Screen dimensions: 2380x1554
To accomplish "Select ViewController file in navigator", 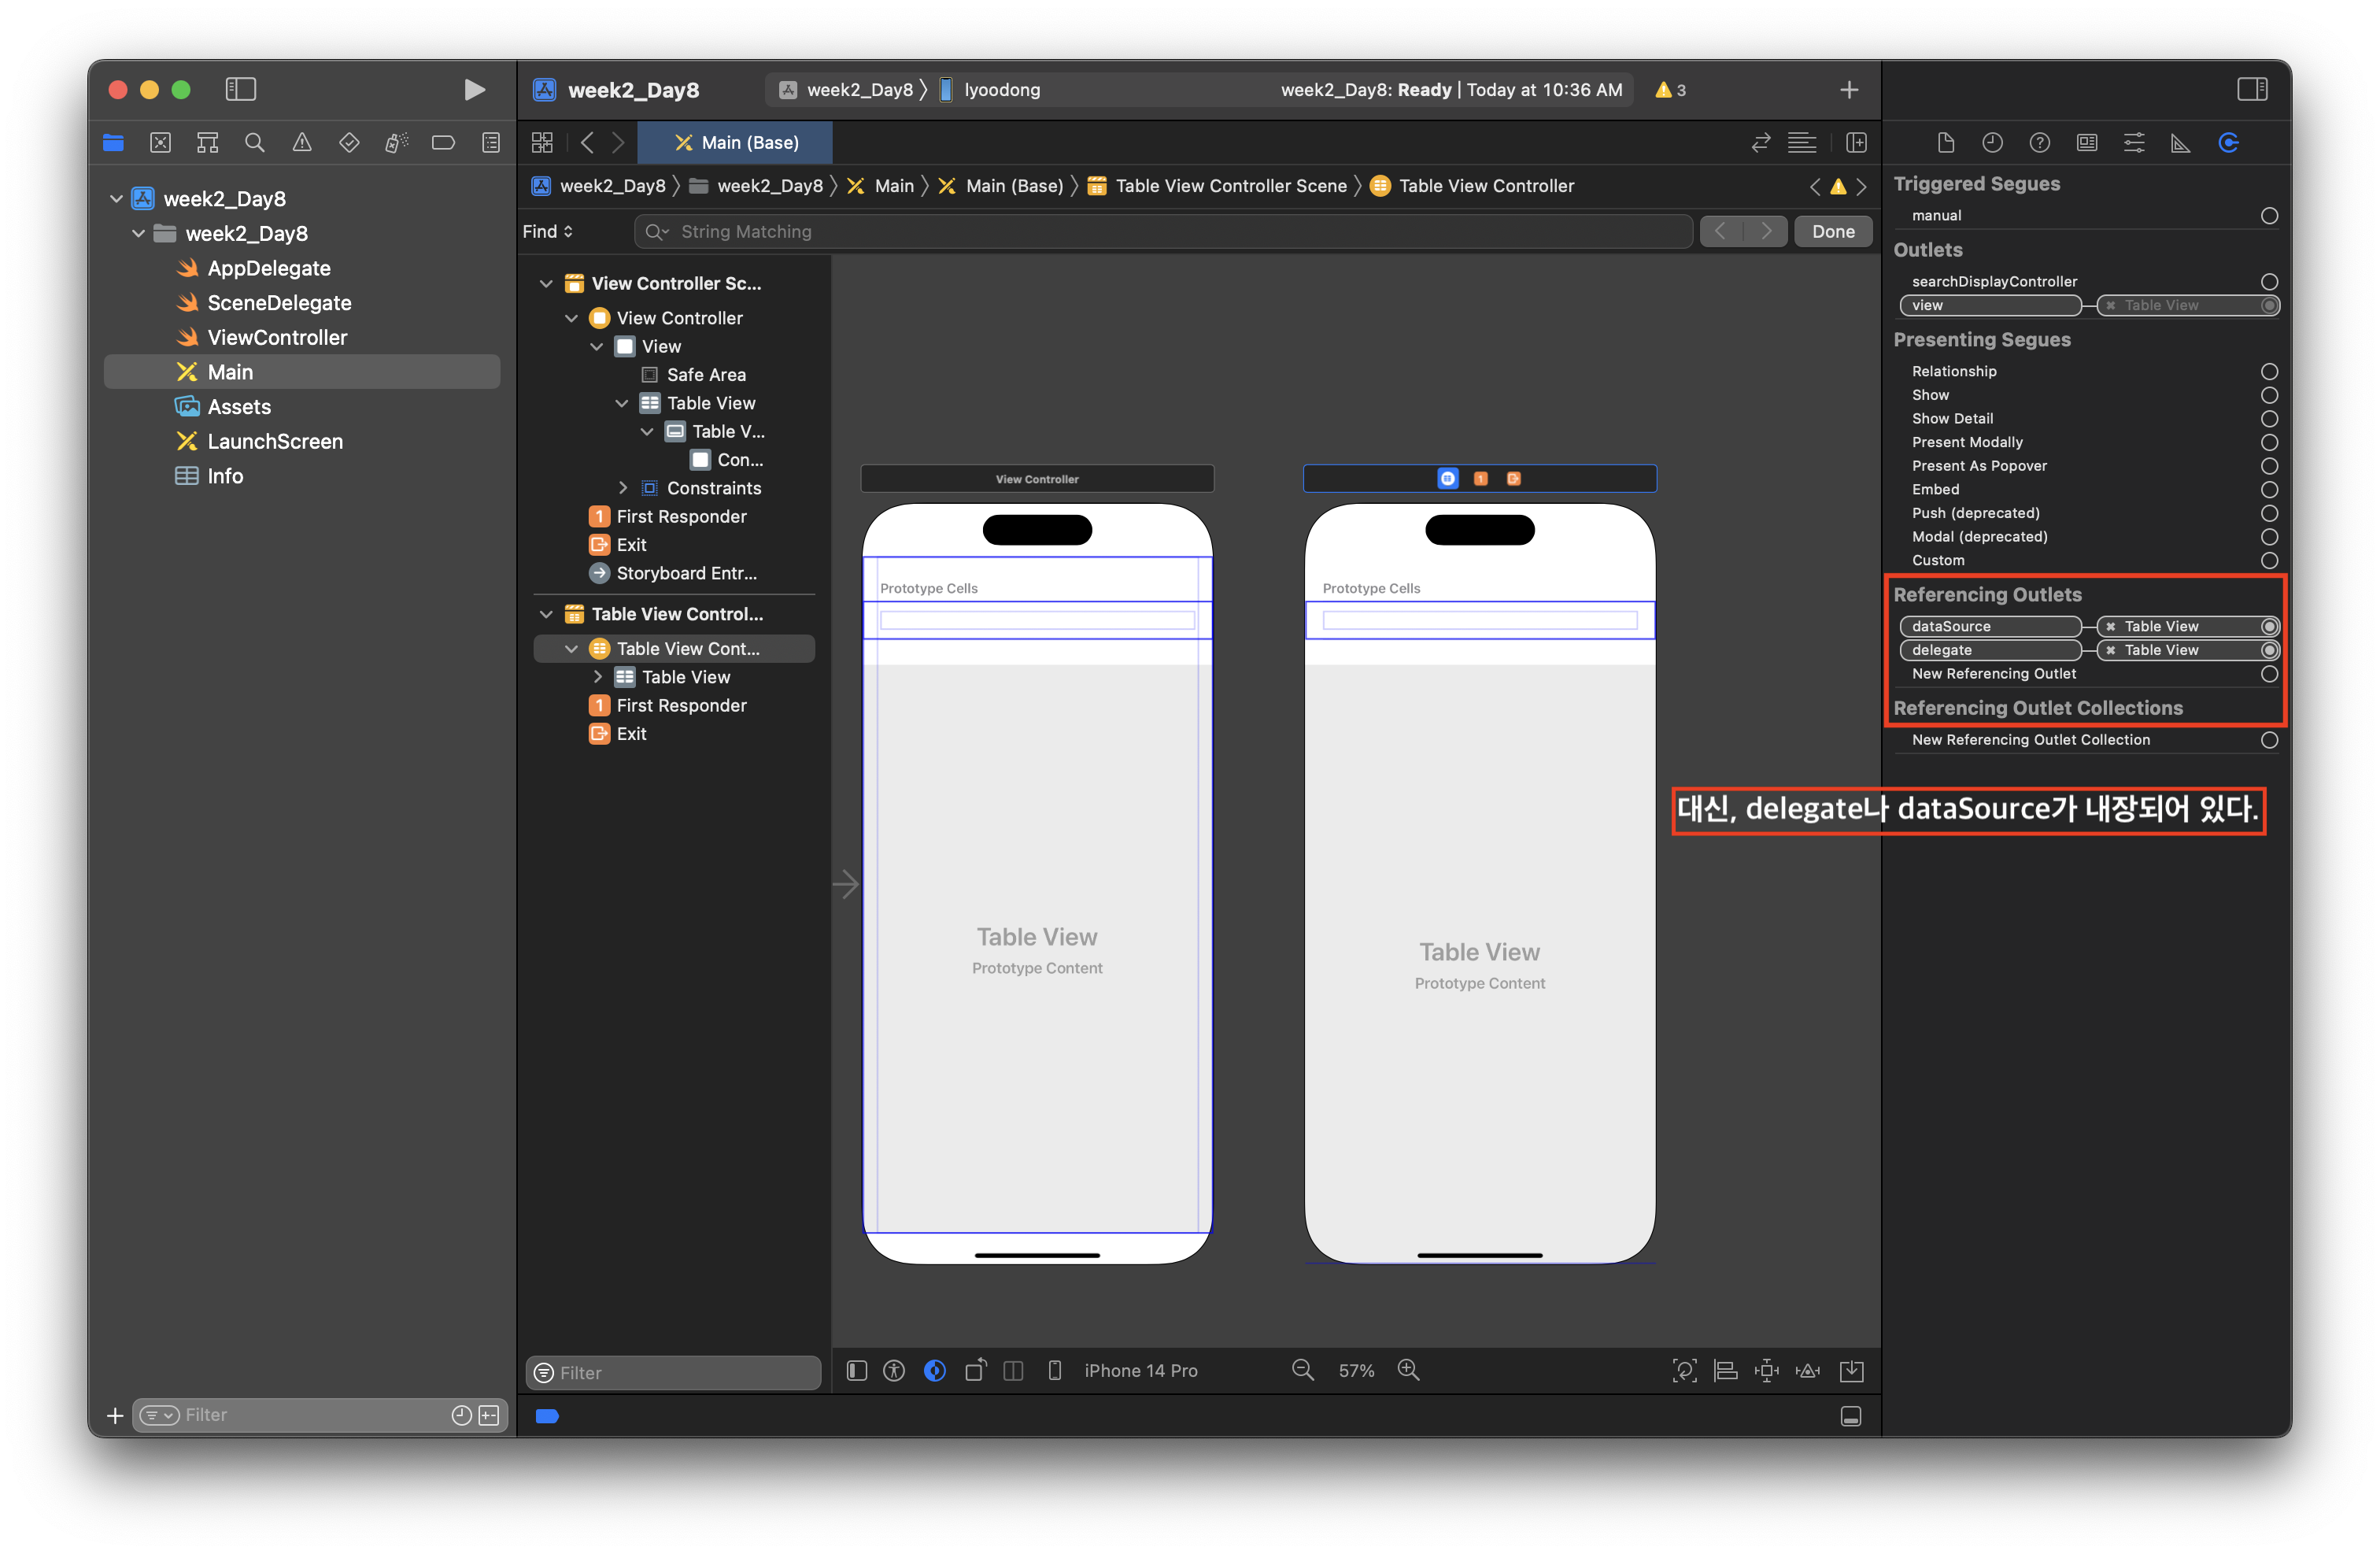I will pyautogui.click(x=277, y=338).
